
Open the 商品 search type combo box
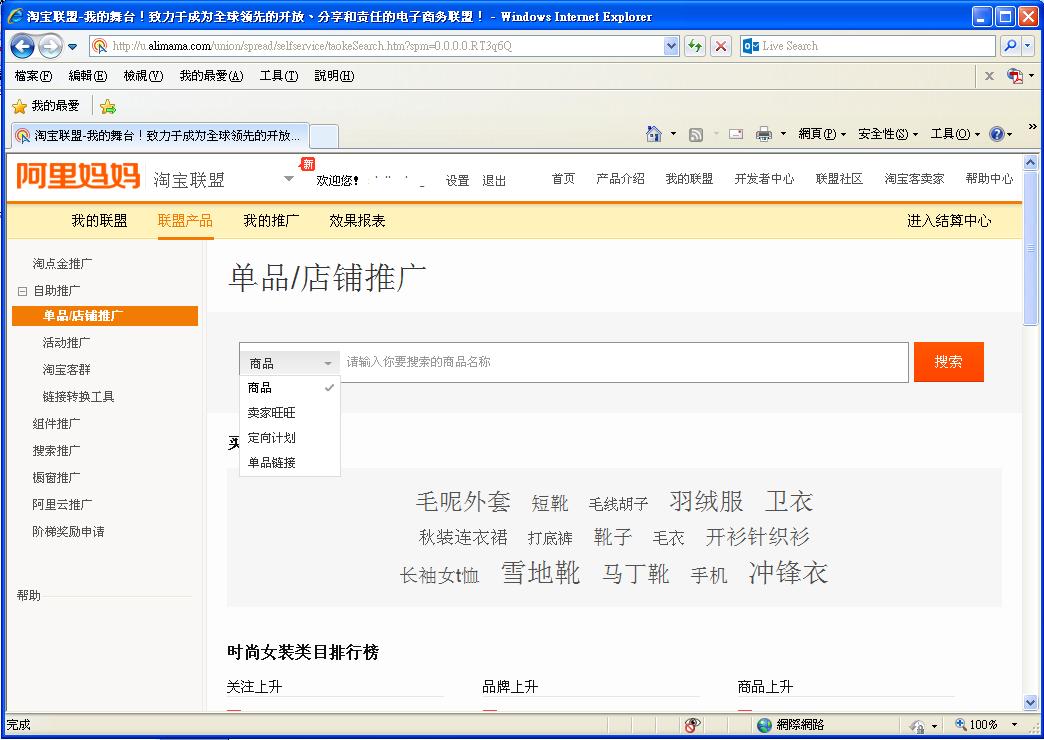[x=290, y=363]
